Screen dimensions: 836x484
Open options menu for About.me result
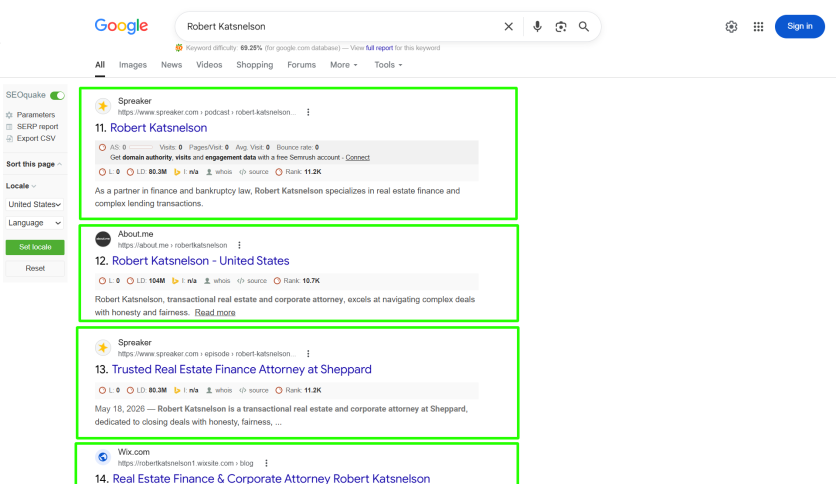[239, 245]
